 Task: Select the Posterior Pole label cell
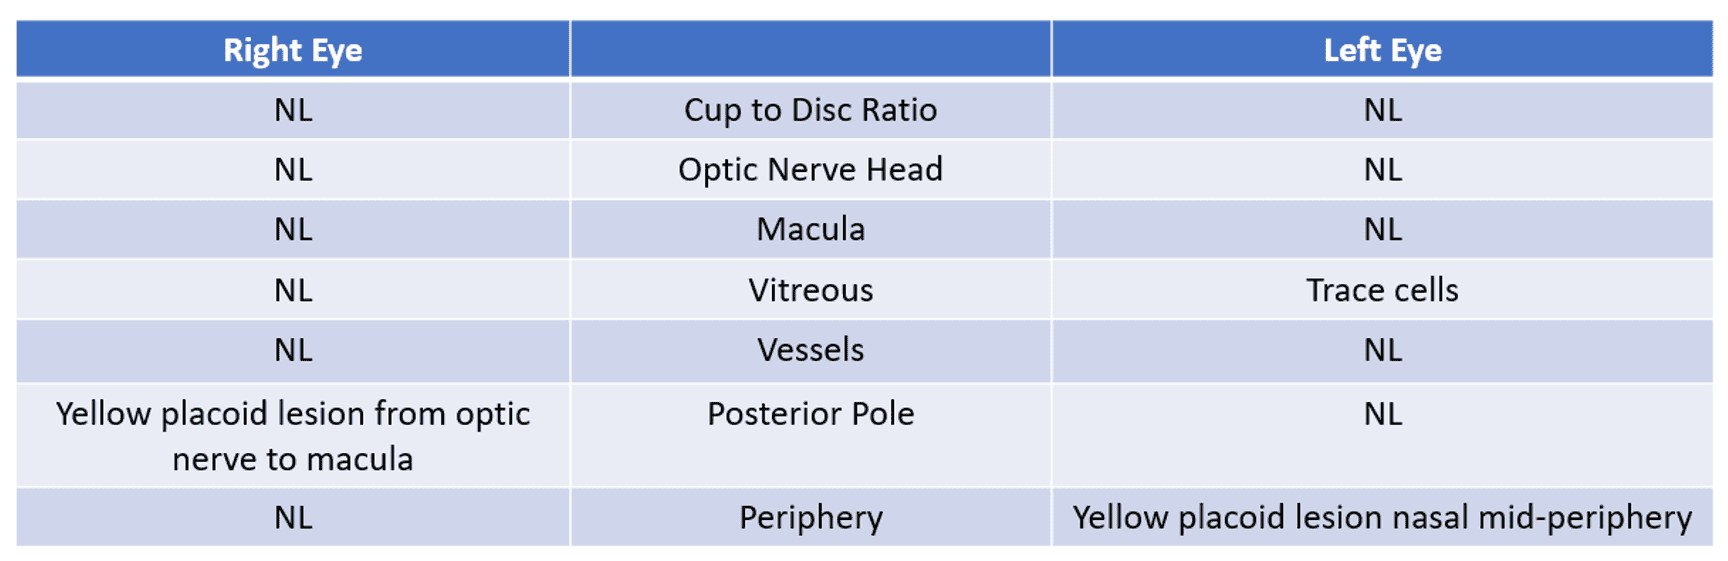coord(810,414)
